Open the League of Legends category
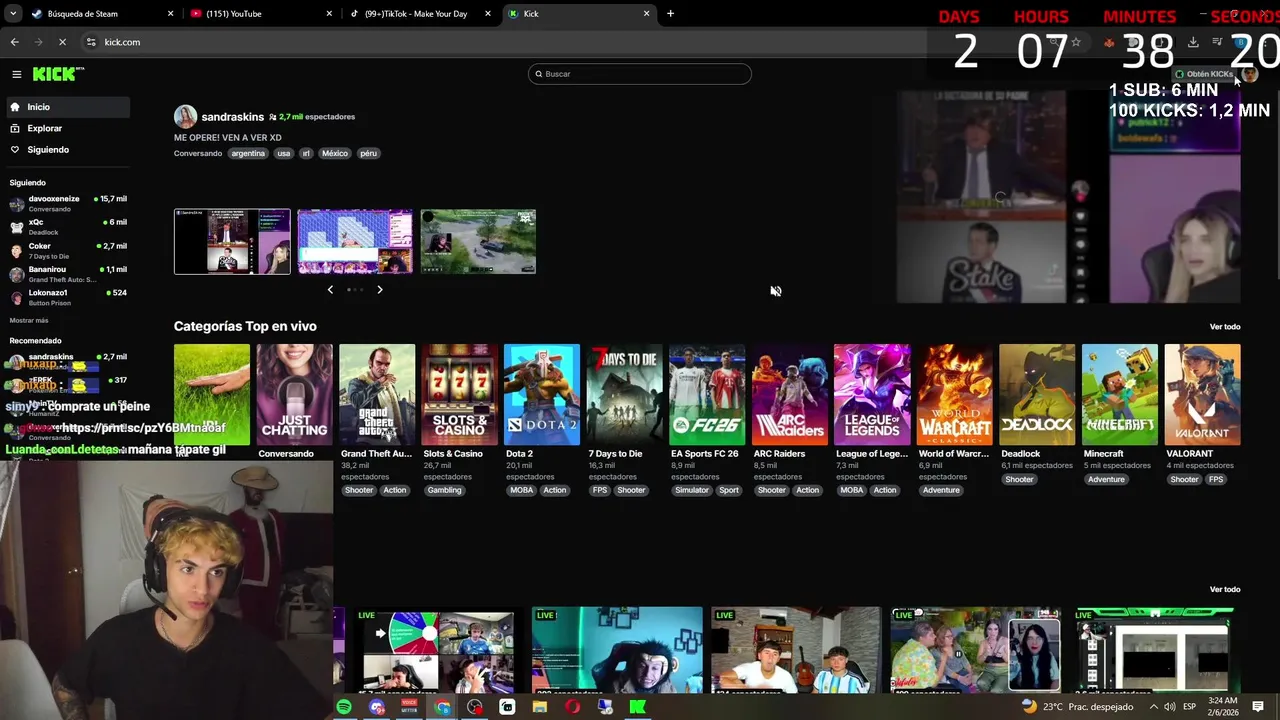 [x=872, y=395]
